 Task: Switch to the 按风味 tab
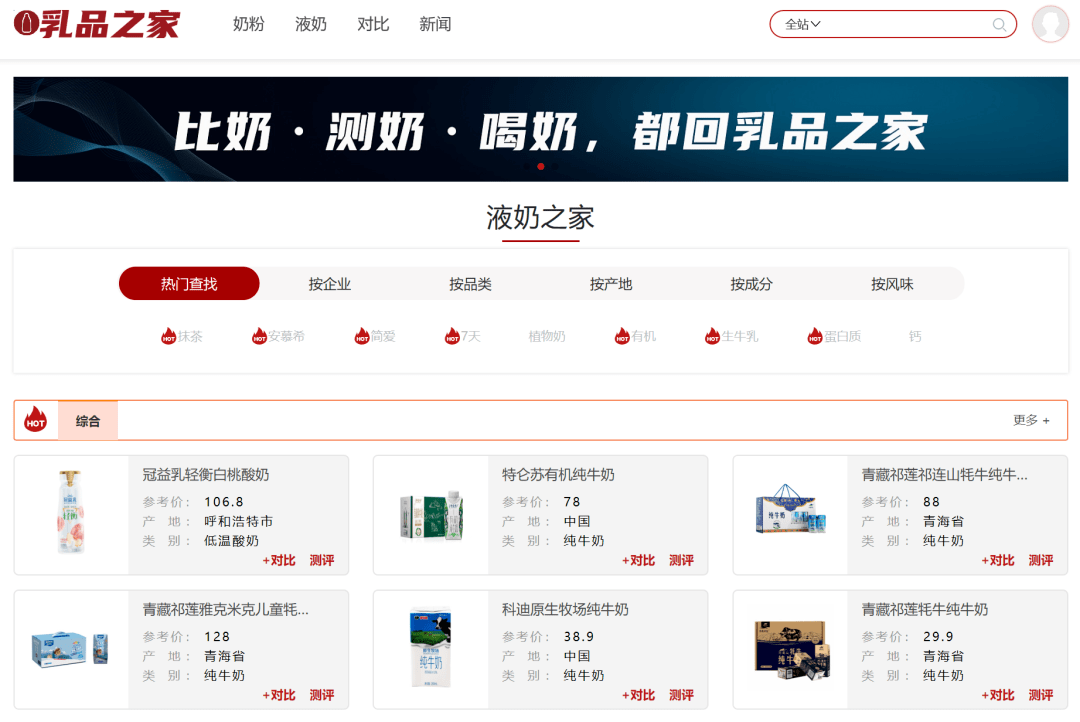pyautogui.click(x=892, y=284)
